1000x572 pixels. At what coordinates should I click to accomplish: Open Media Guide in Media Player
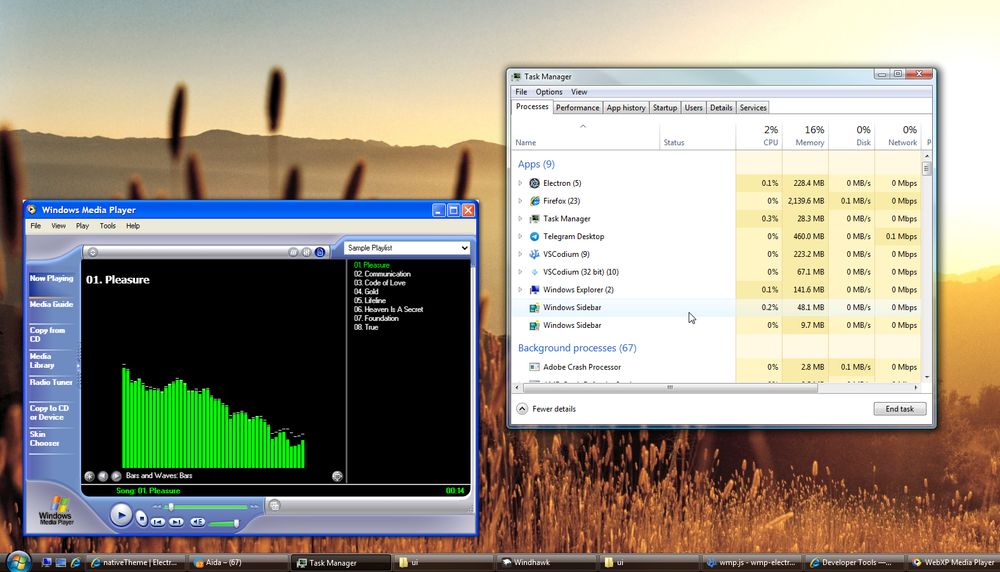(51, 304)
